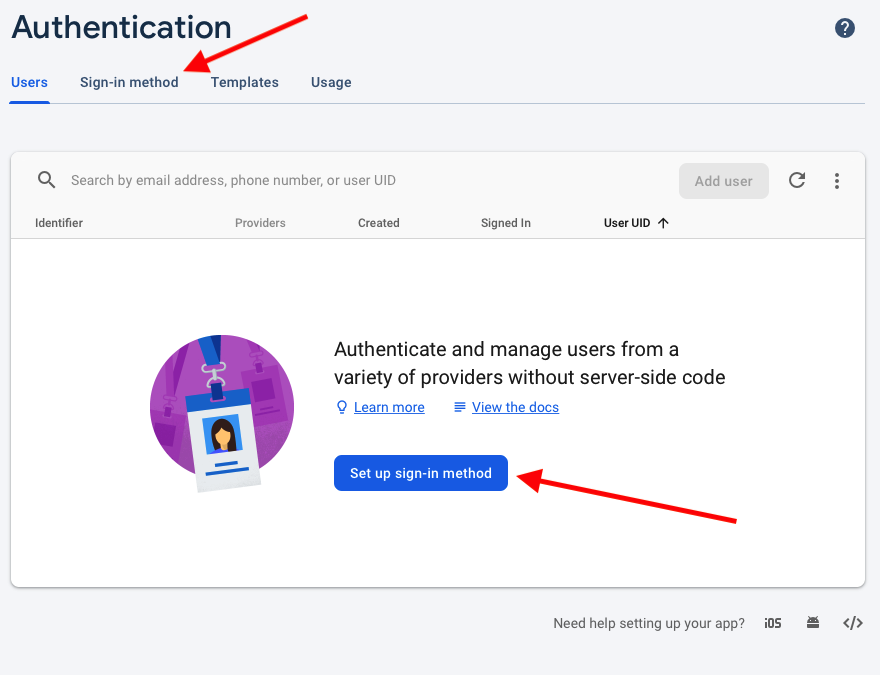Click the web code setup icon
The image size is (880, 675).
pos(852,623)
